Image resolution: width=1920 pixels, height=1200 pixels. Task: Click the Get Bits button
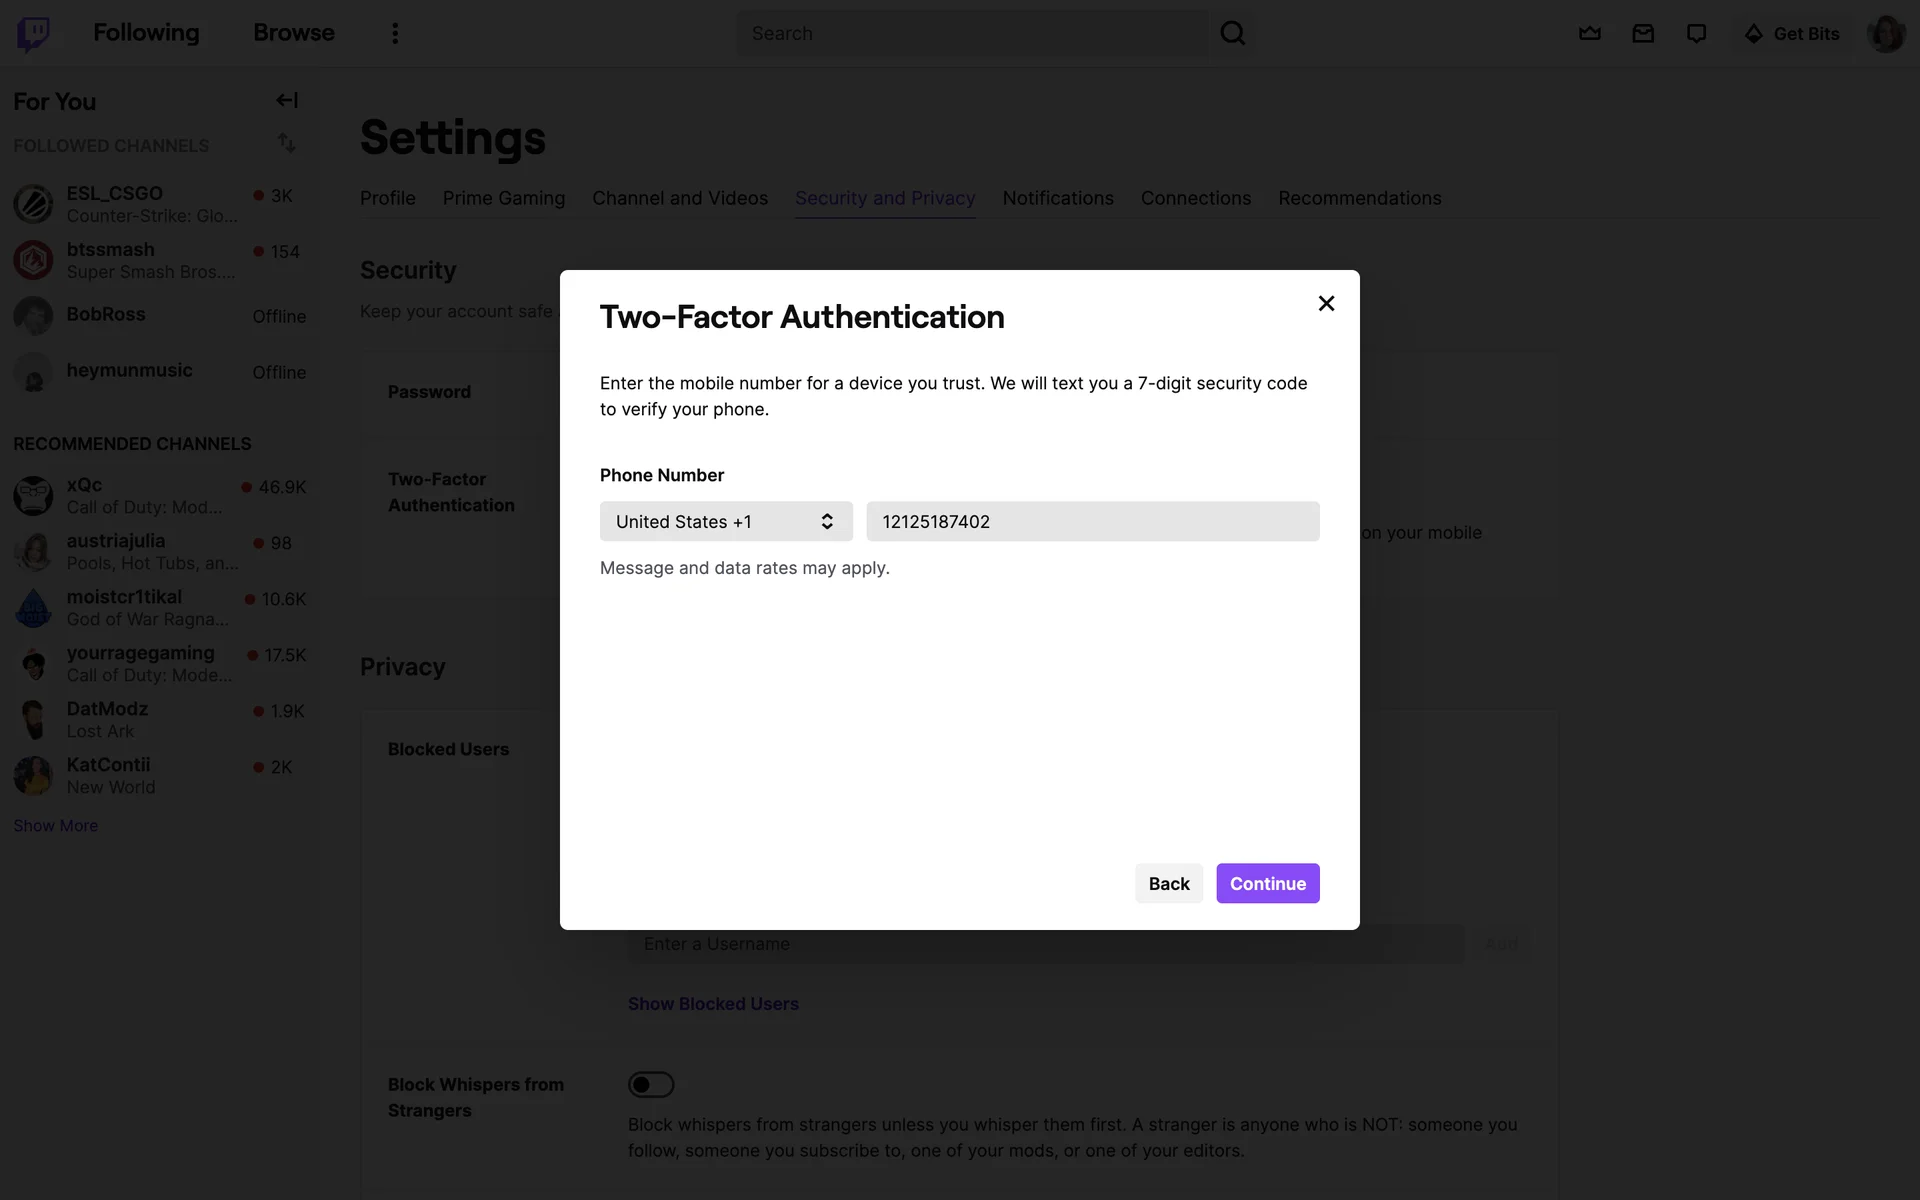pos(1792,33)
